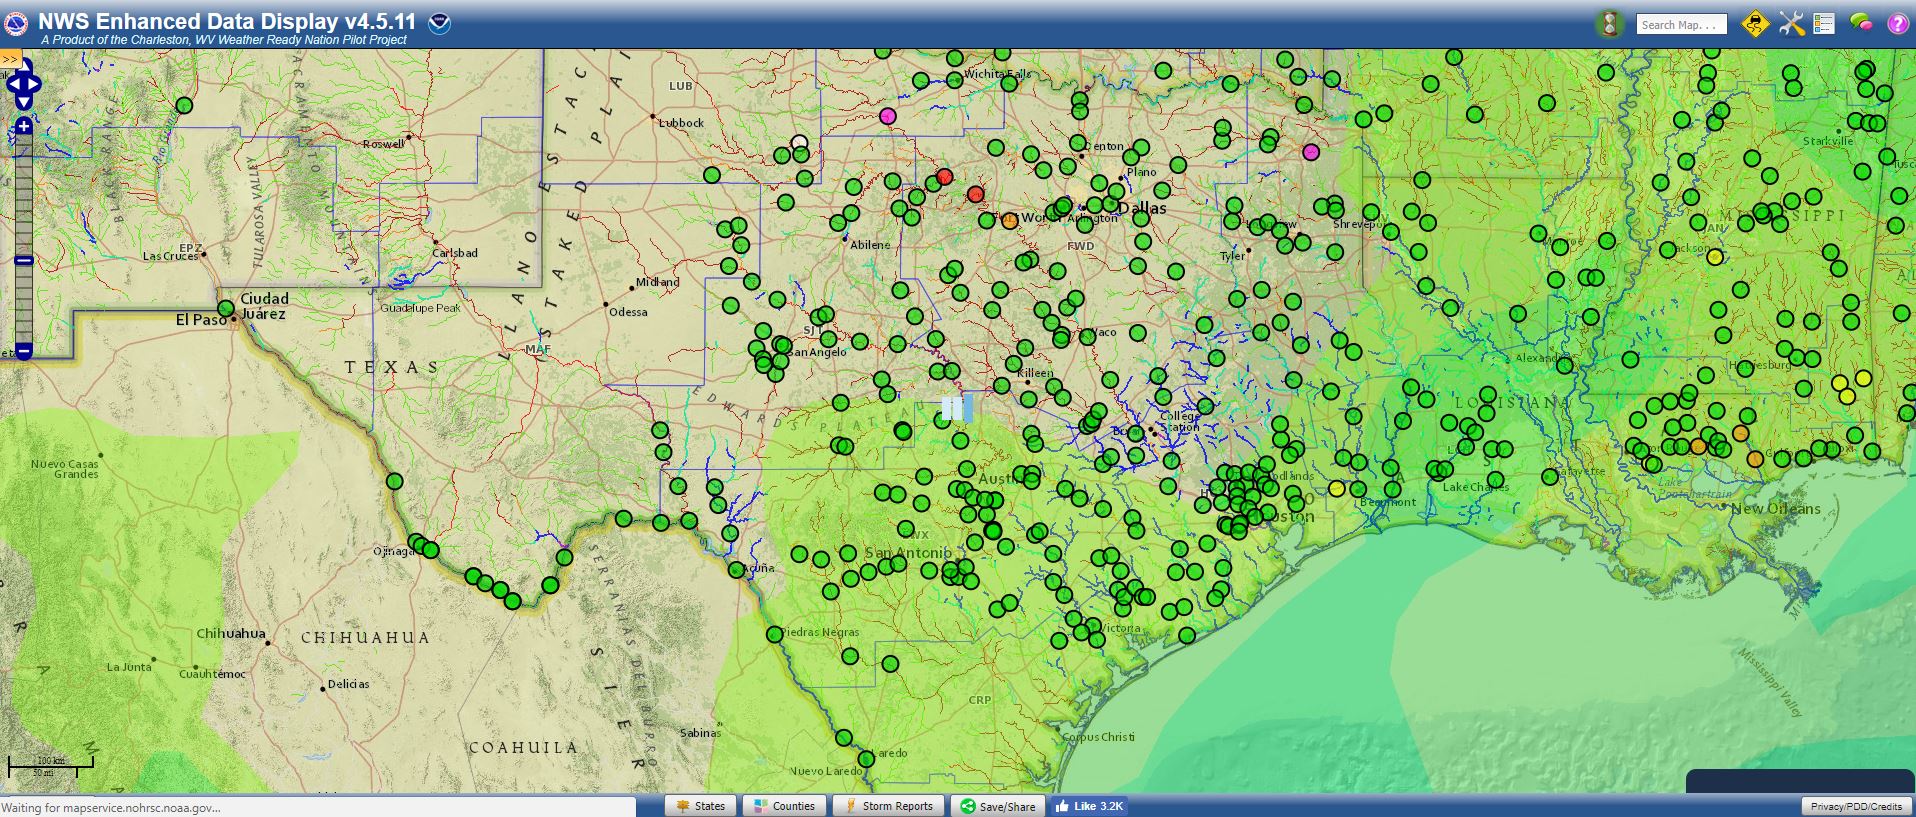
Task: Click the slippery road hazards icon
Action: tap(1755, 24)
